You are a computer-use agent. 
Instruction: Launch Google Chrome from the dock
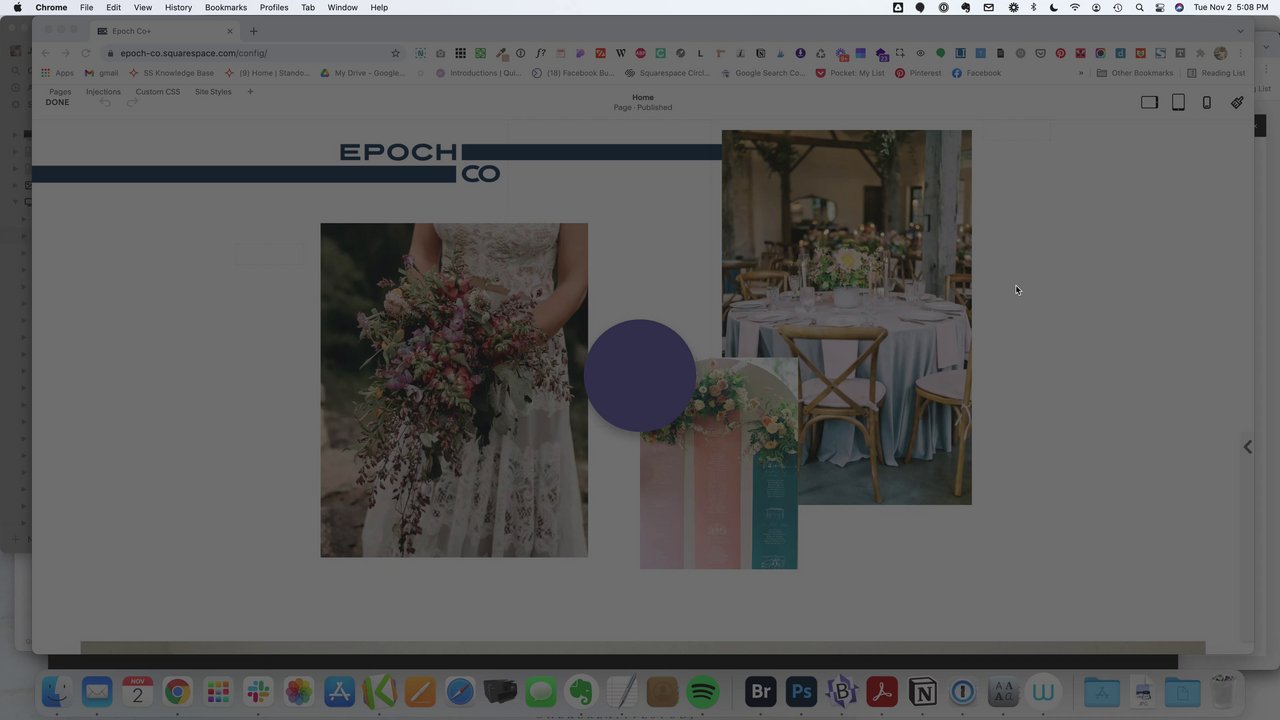pyautogui.click(x=178, y=692)
